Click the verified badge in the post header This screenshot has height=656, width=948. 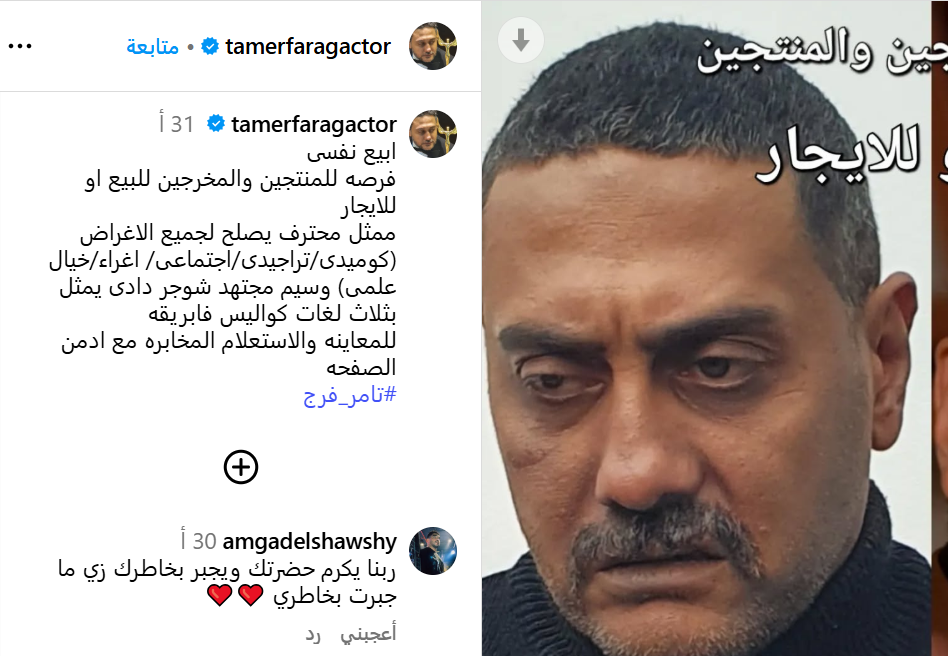coord(209,47)
